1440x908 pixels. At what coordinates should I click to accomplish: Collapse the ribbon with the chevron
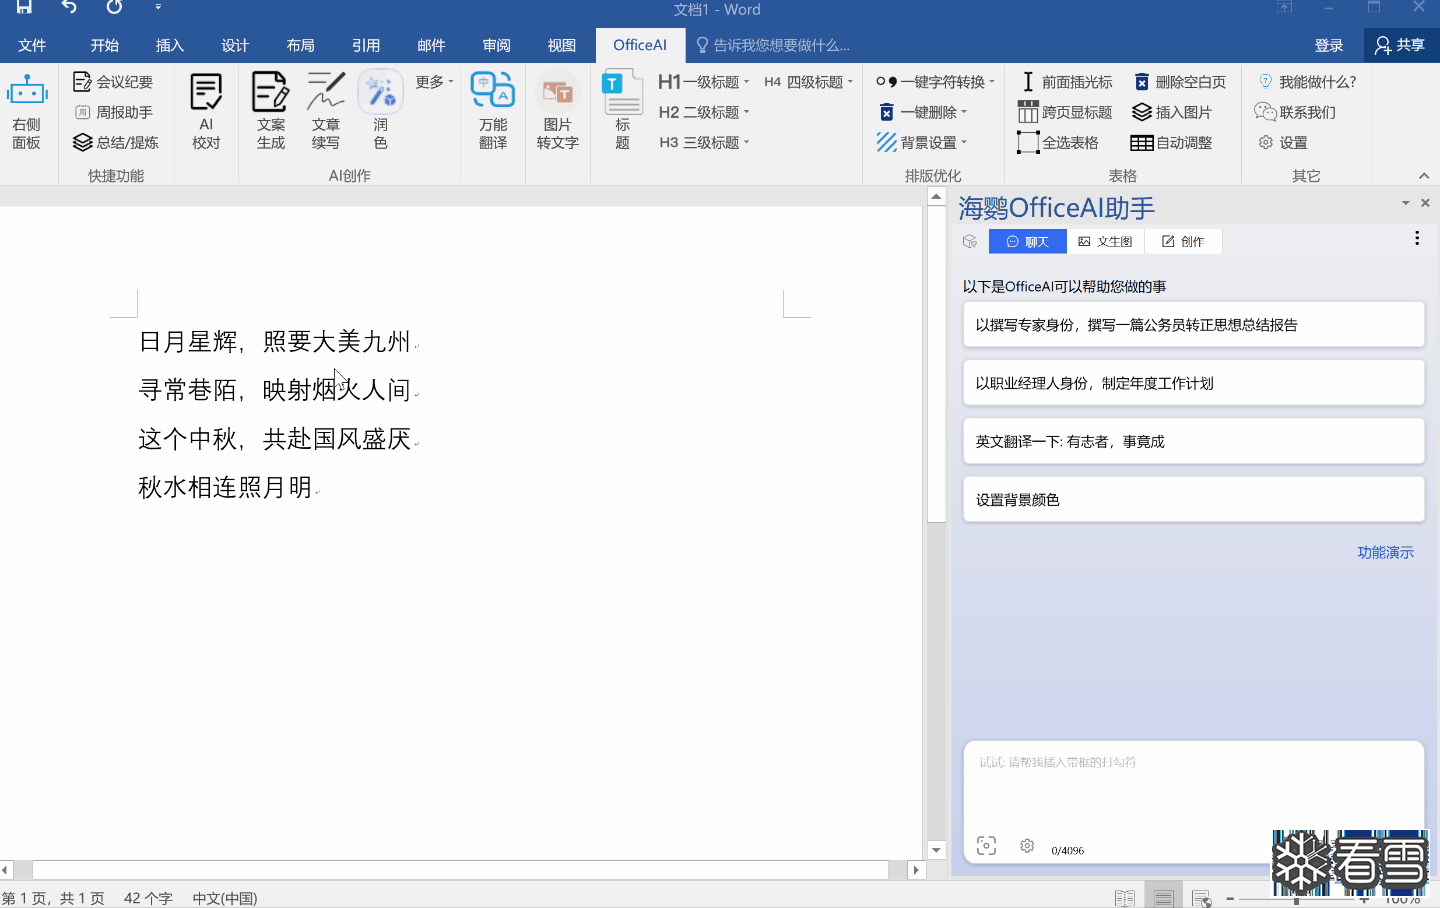coord(1424,176)
